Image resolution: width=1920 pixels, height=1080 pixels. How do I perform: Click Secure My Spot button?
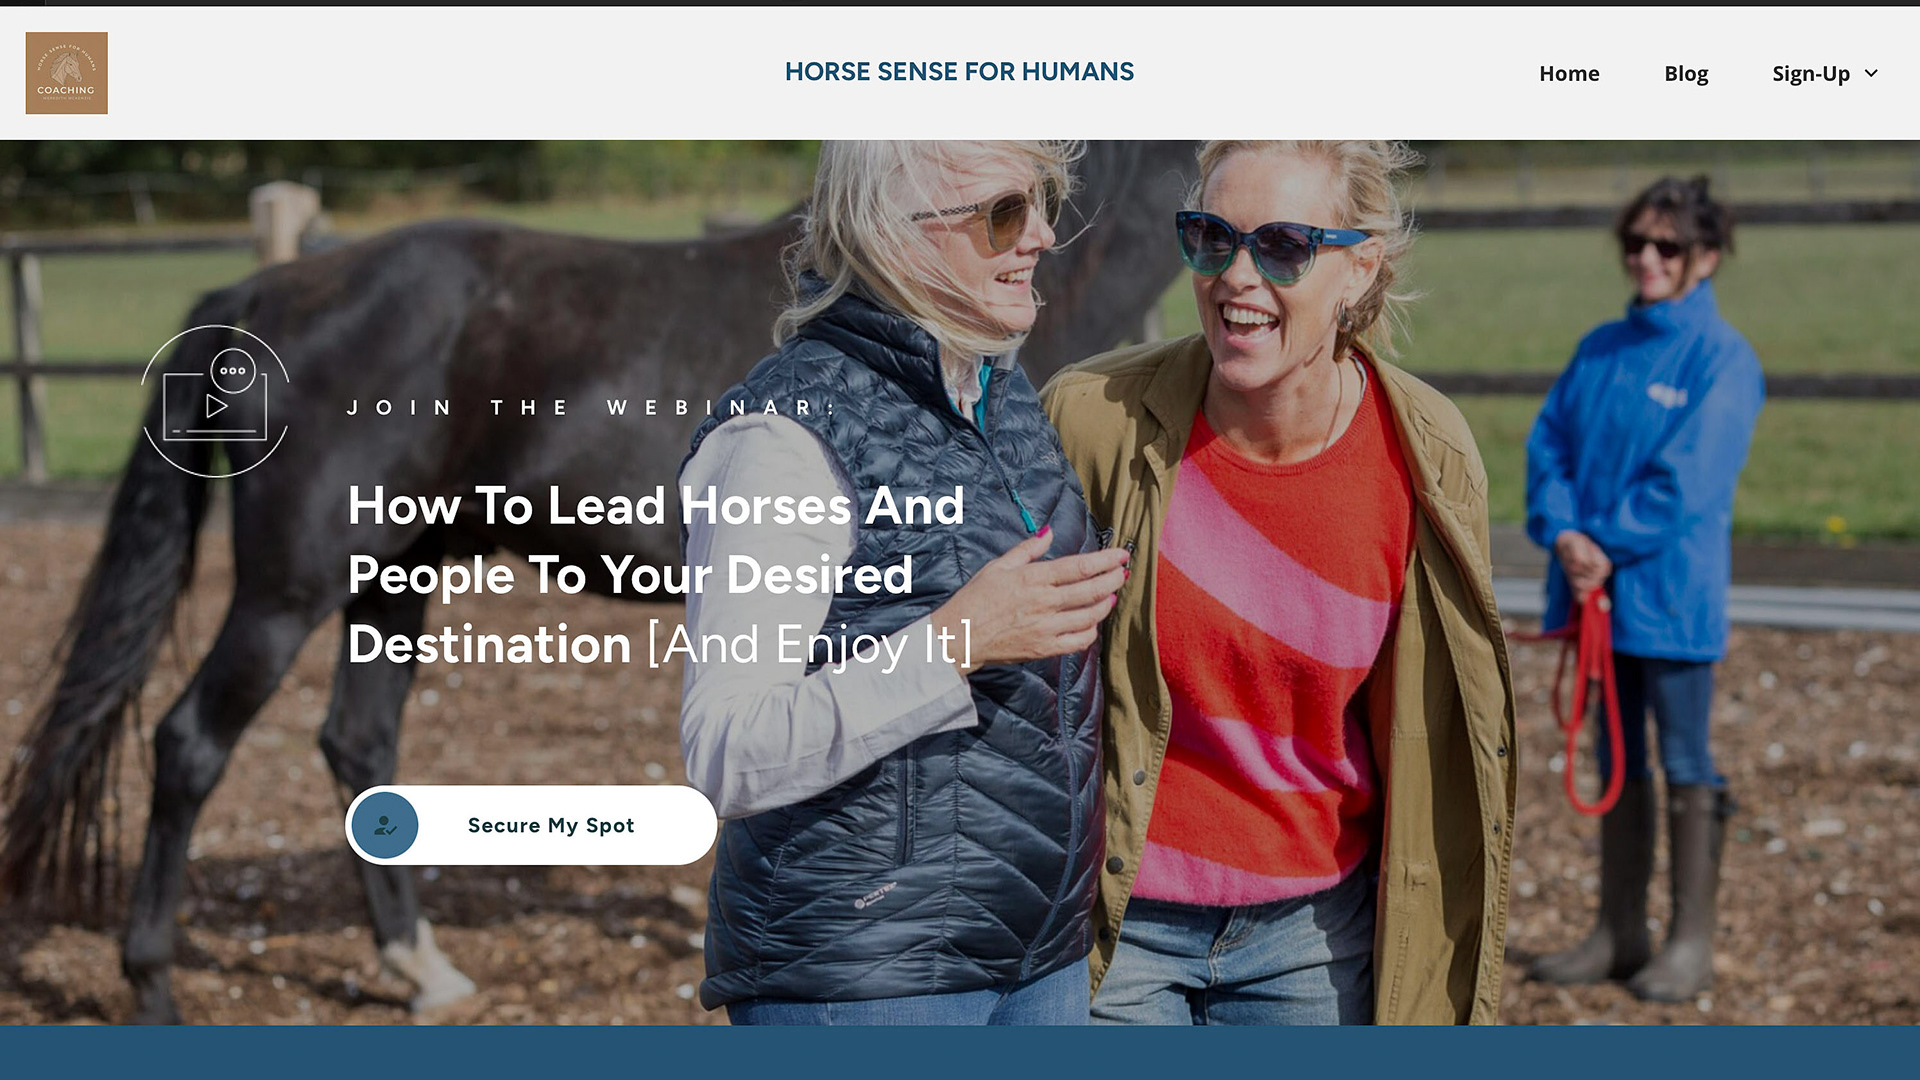[x=531, y=825]
